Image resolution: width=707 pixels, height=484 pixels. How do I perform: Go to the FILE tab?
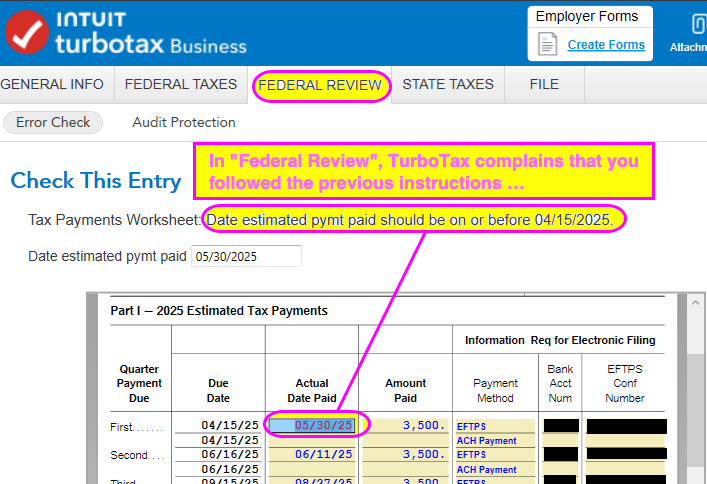[x=544, y=84]
